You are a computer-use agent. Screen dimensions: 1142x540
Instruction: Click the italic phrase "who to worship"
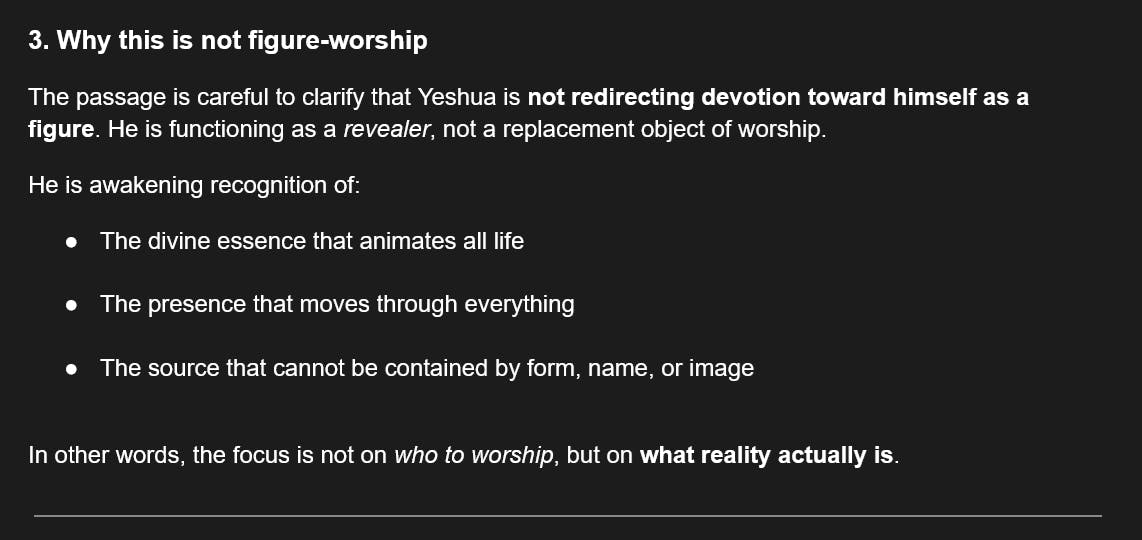coord(474,456)
